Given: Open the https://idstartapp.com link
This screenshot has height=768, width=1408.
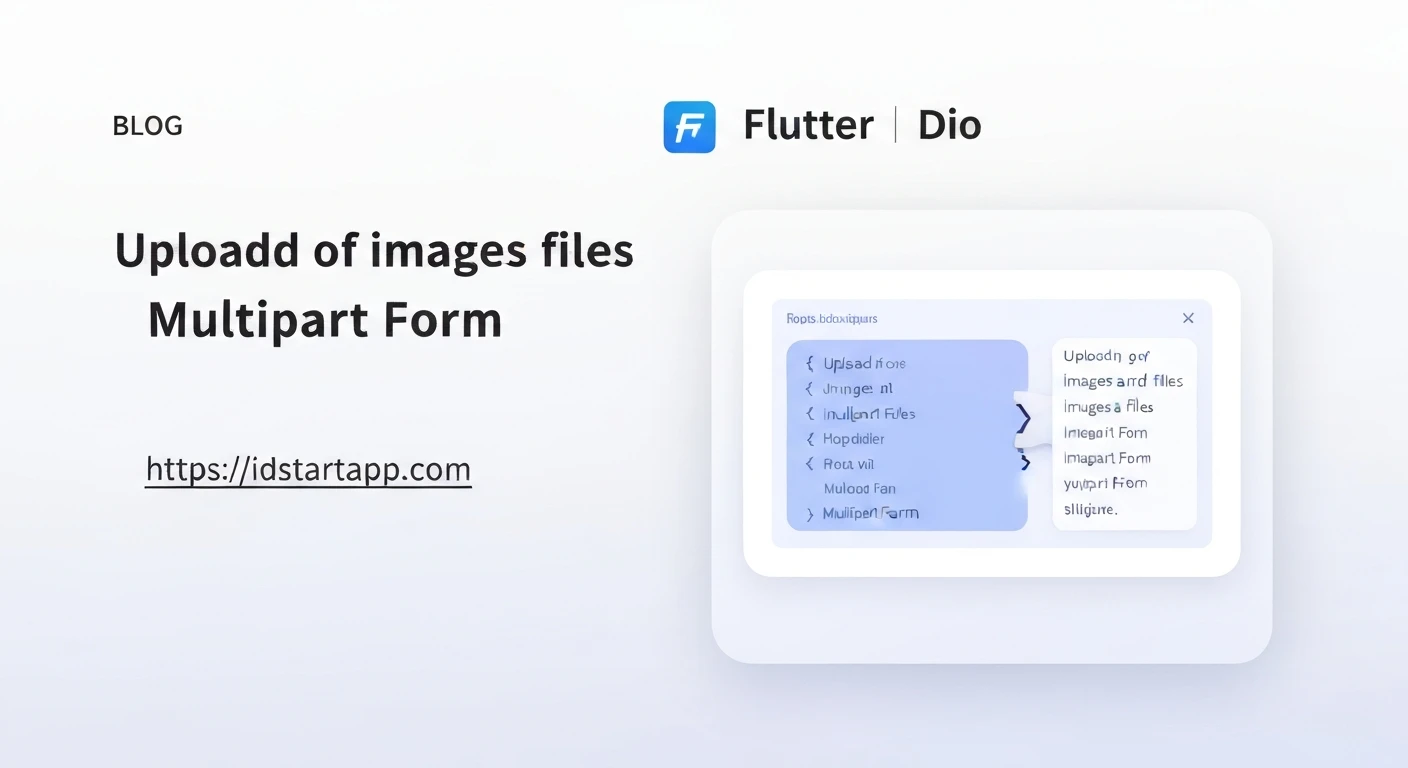Looking at the screenshot, I should [x=308, y=469].
